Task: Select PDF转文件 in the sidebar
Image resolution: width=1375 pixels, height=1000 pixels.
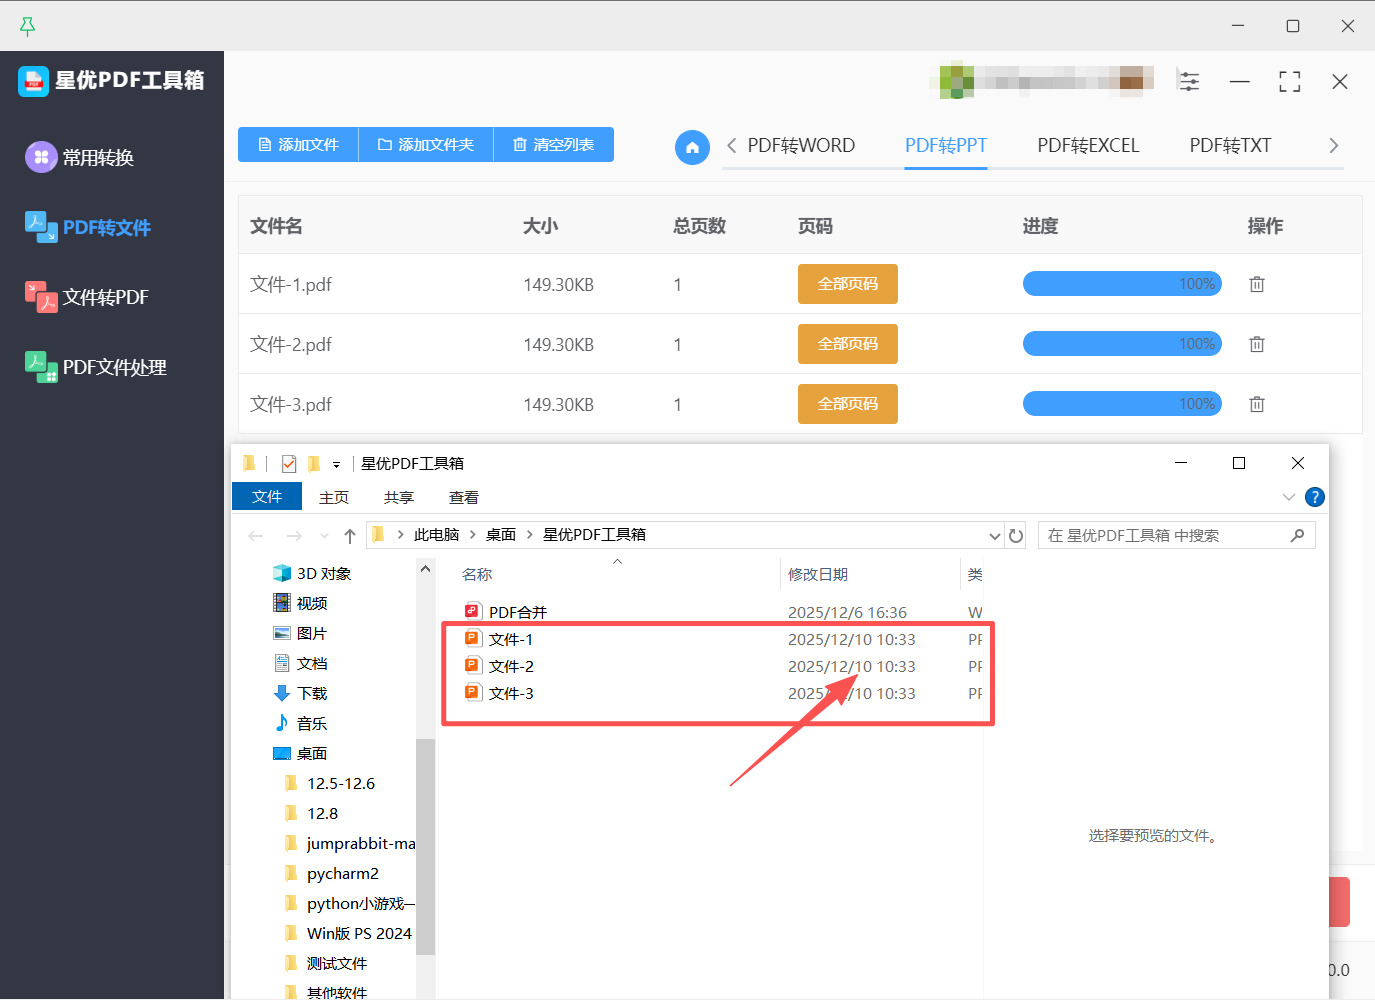Action: tap(88, 227)
